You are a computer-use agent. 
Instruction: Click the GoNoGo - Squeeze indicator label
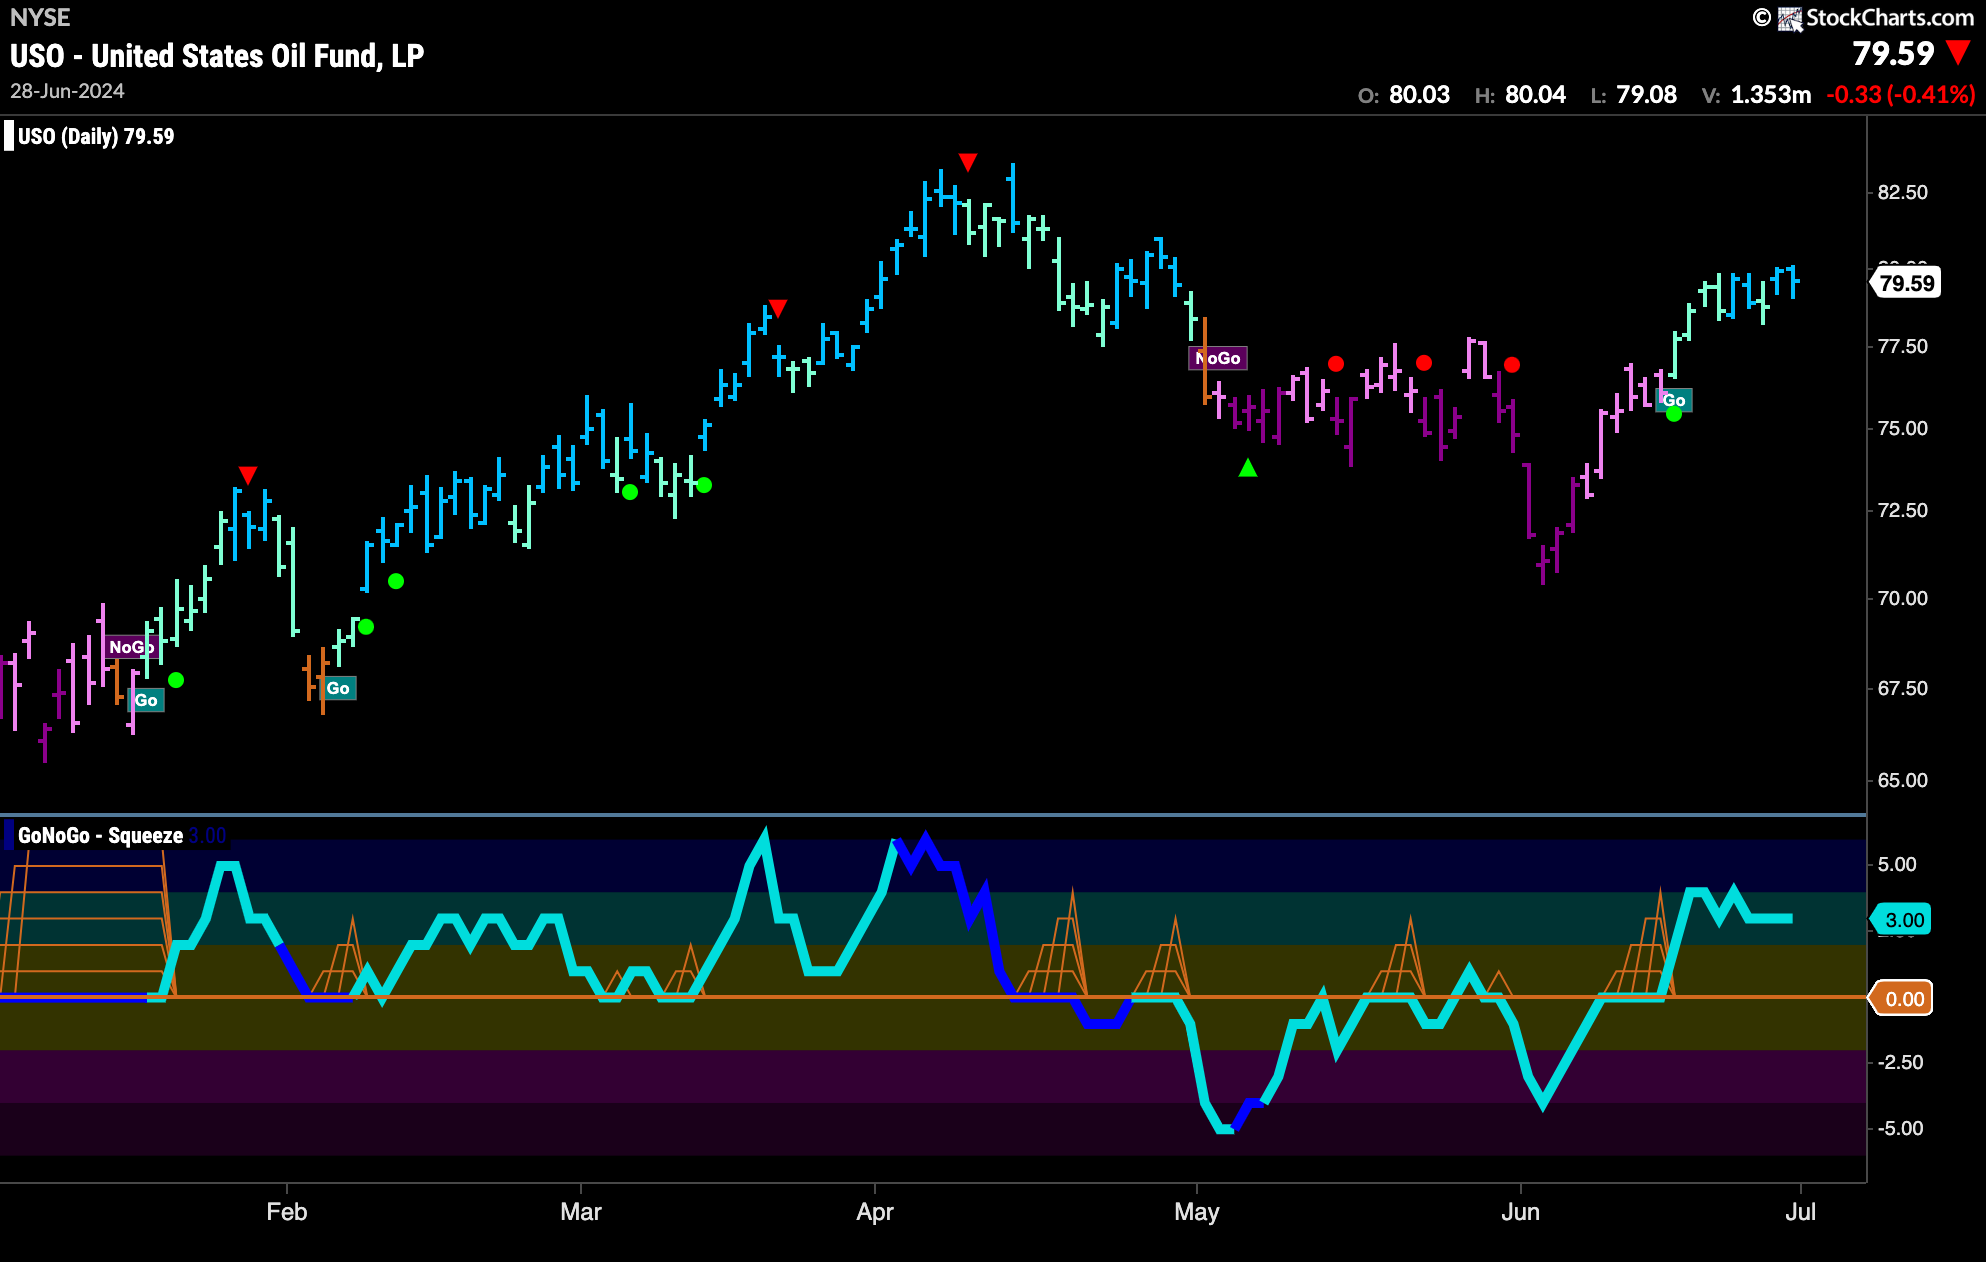pyautogui.click(x=100, y=836)
